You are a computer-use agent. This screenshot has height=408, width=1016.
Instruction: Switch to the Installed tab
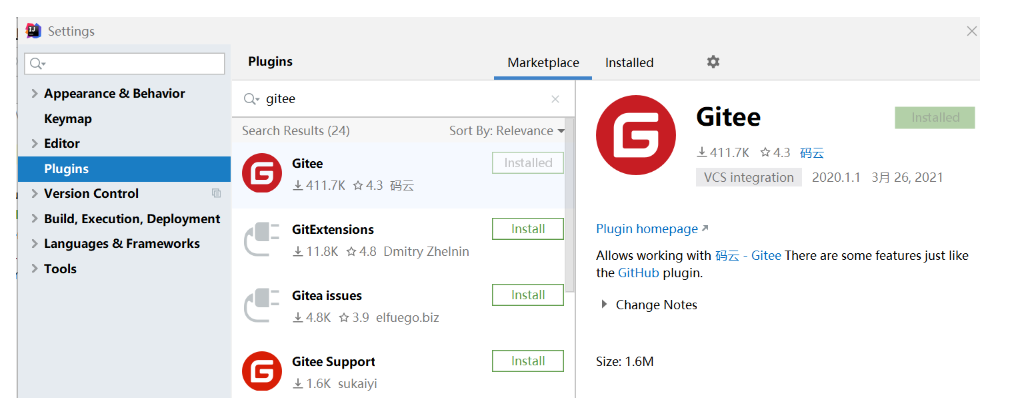629,63
